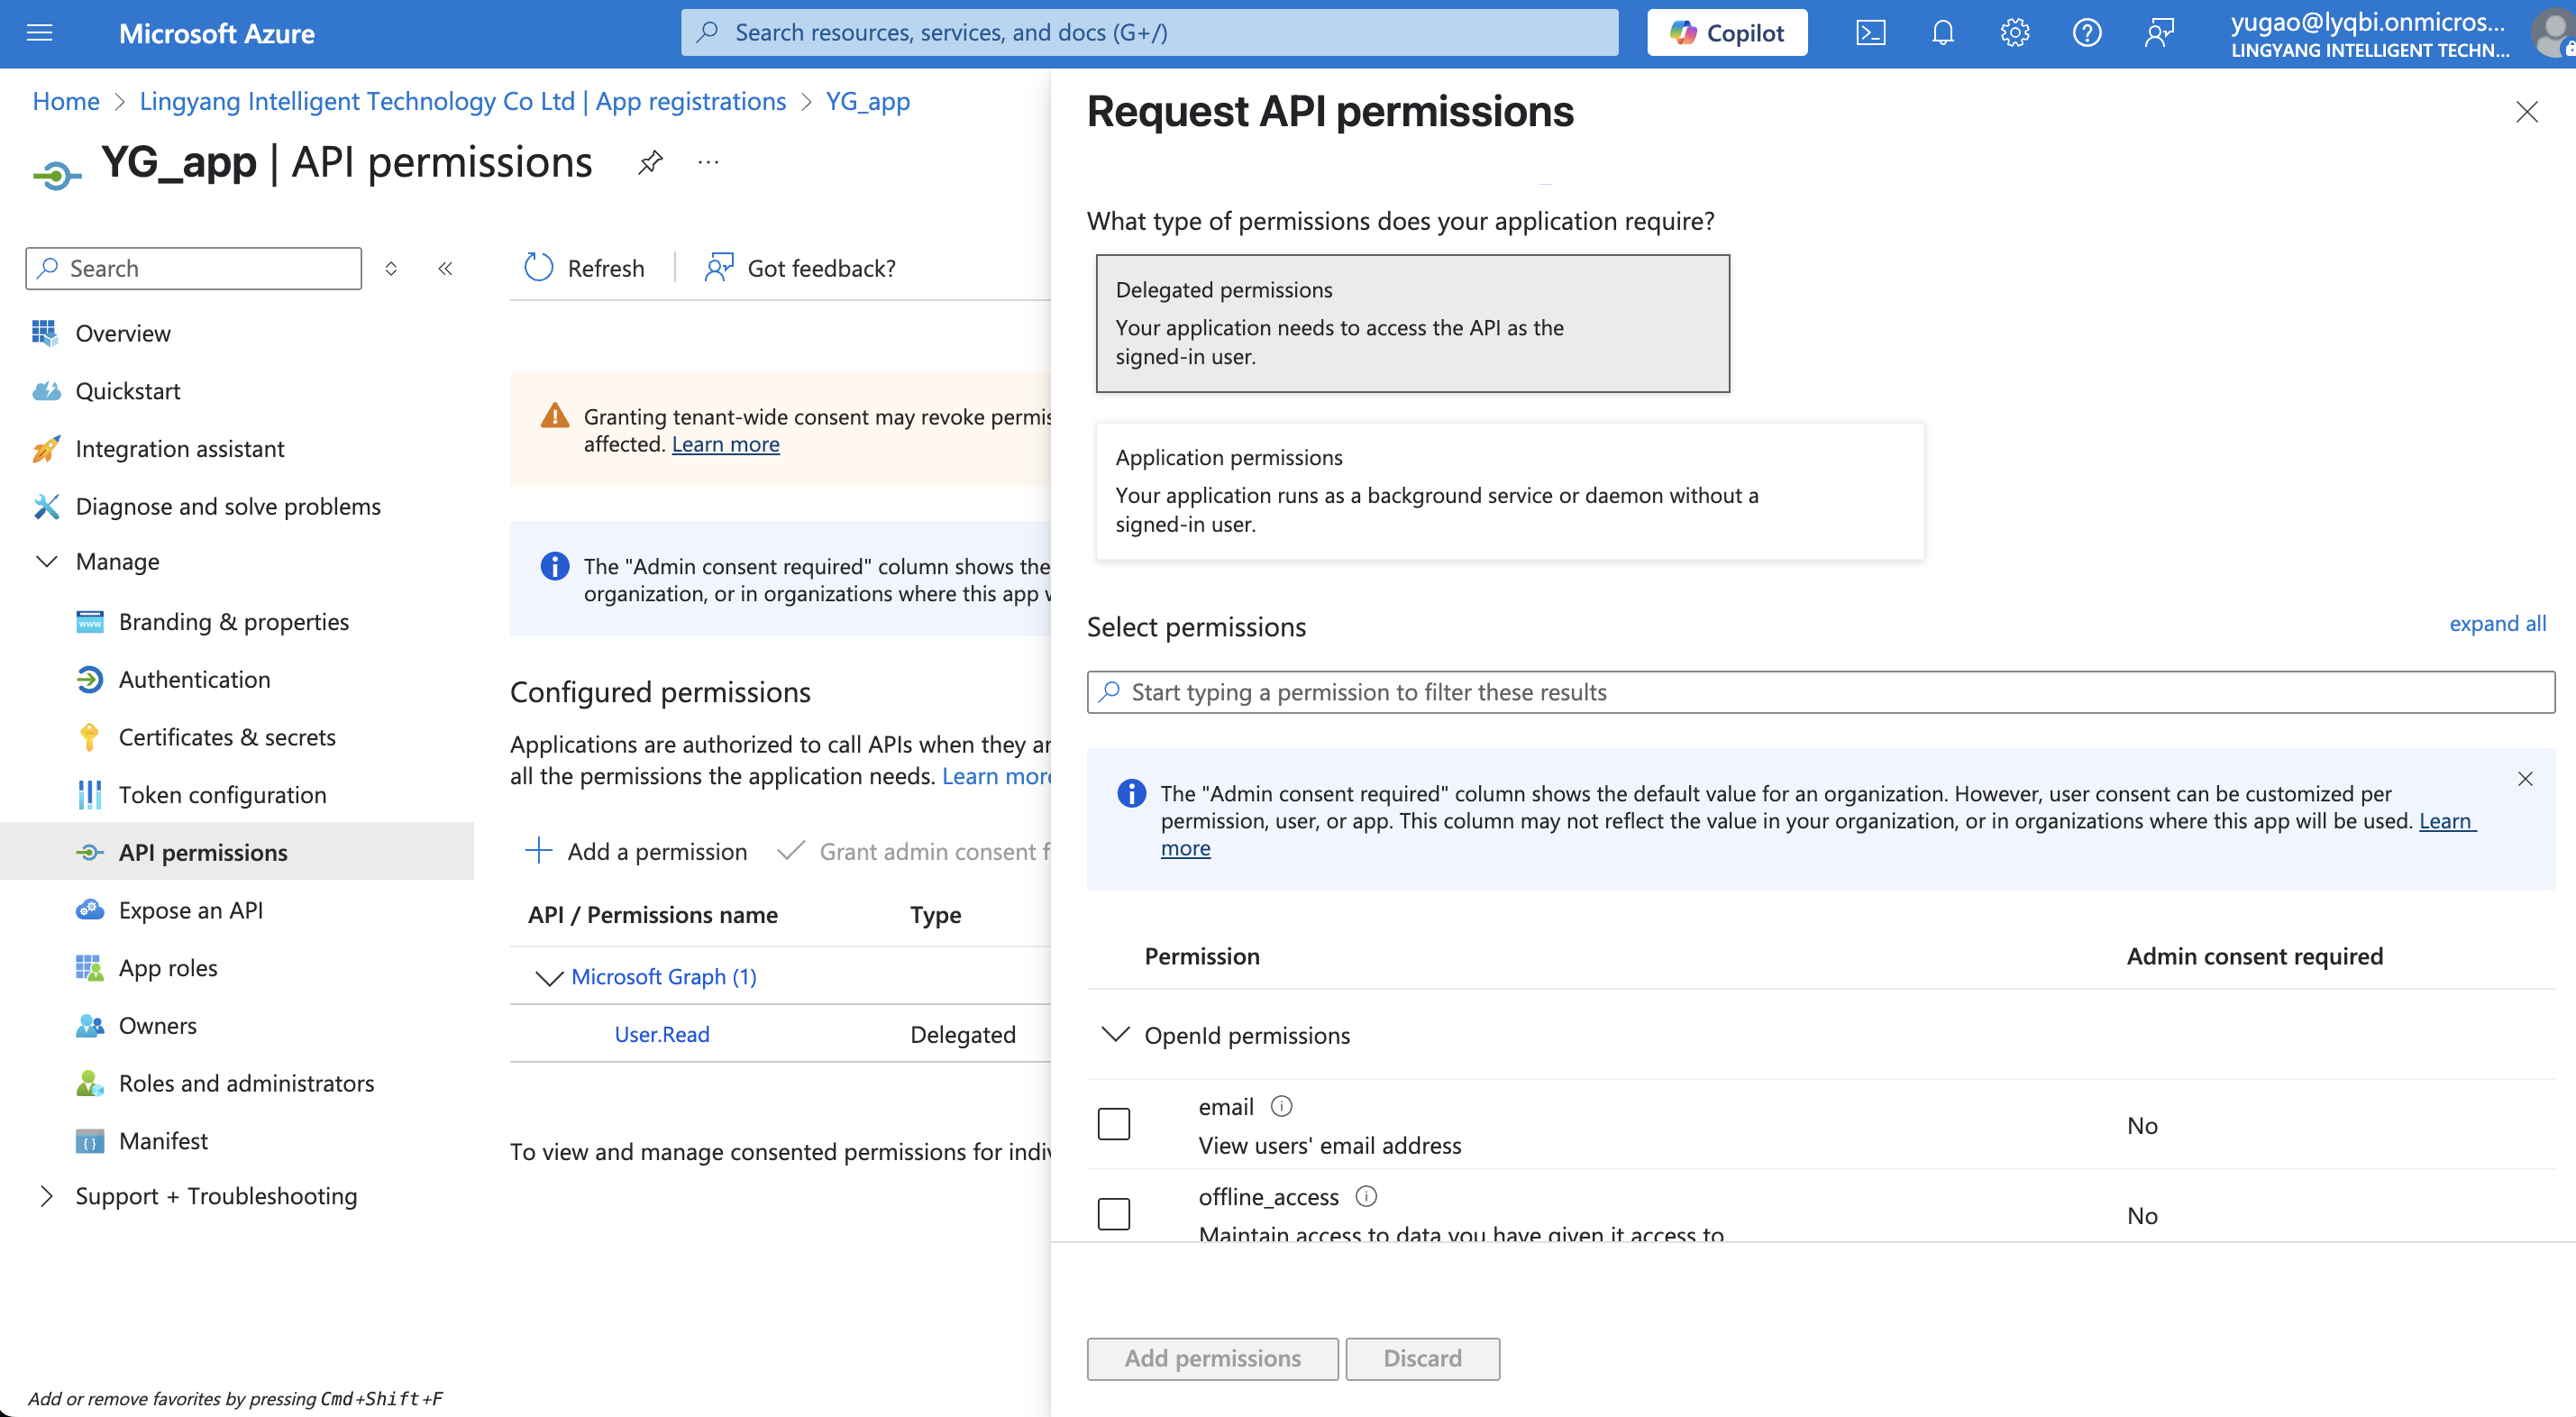
Task: Click the permission filter search box
Action: [1820, 692]
